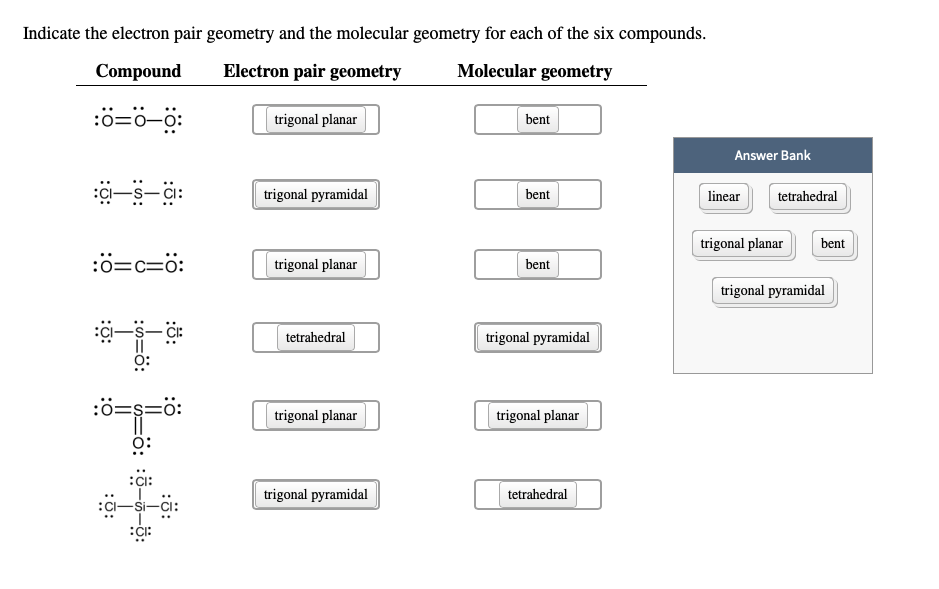Viewport: 939px width, 589px height.
Task: Click SiCl4's trigonal pyramidal electron pair answer
Action: pyautogui.click(x=315, y=494)
